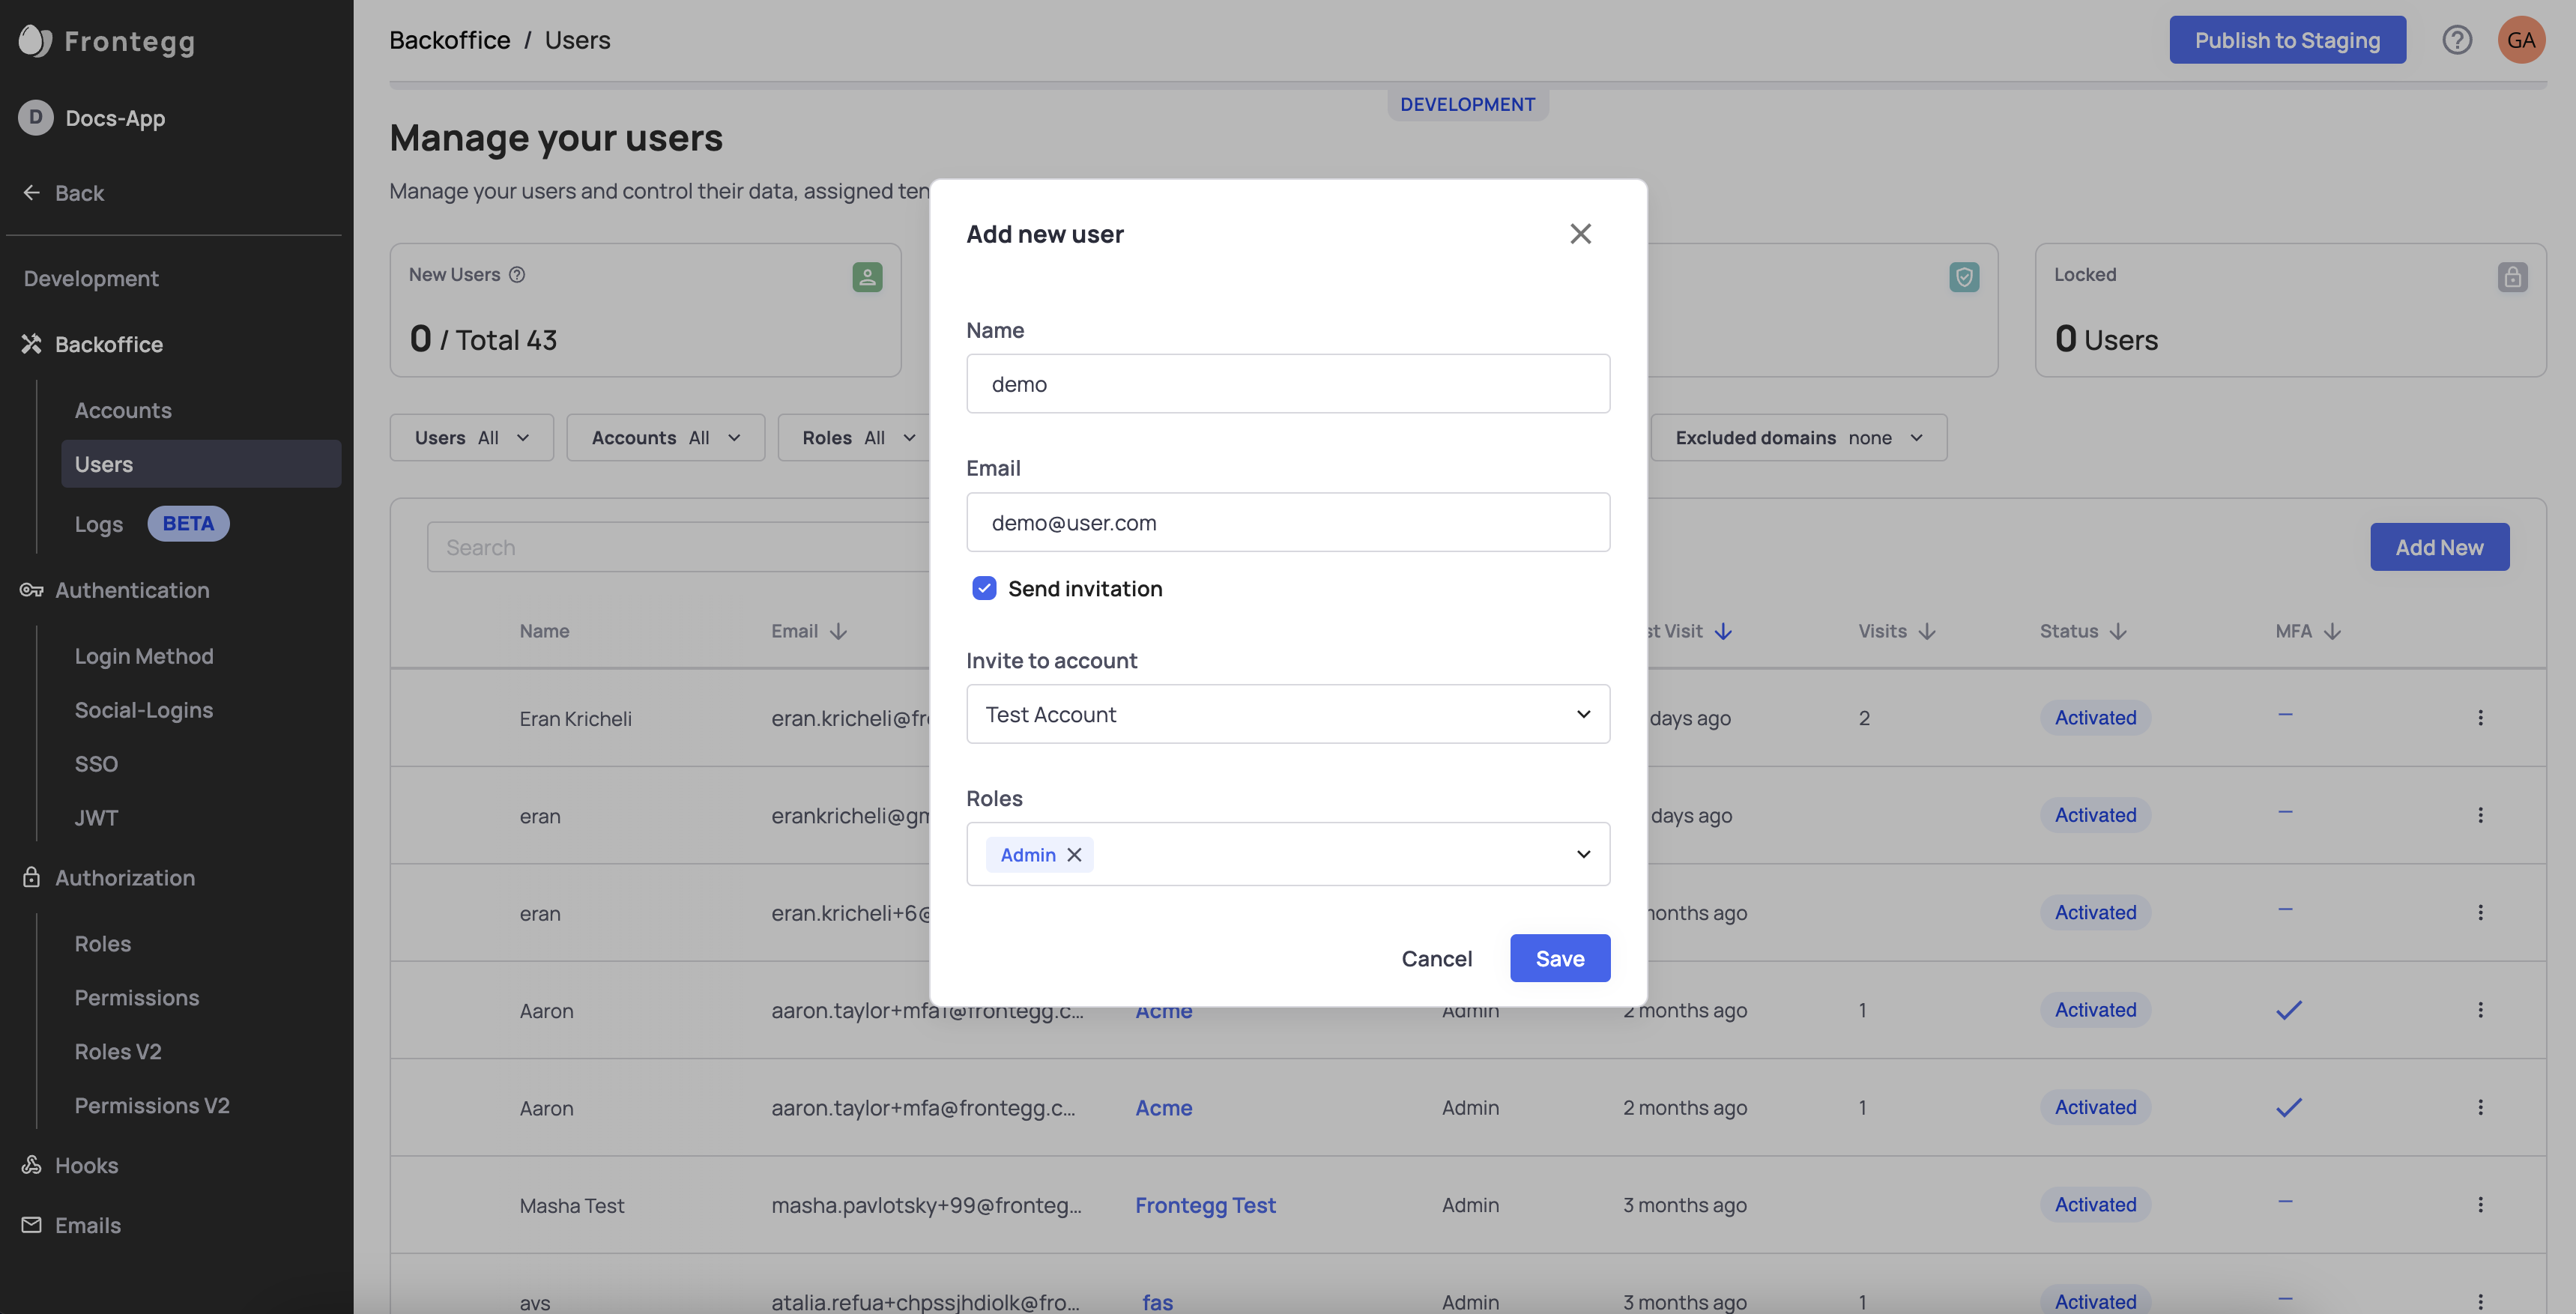2576x1314 pixels.
Task: Open row options for Eran Kricheli
Action: coord(2480,718)
